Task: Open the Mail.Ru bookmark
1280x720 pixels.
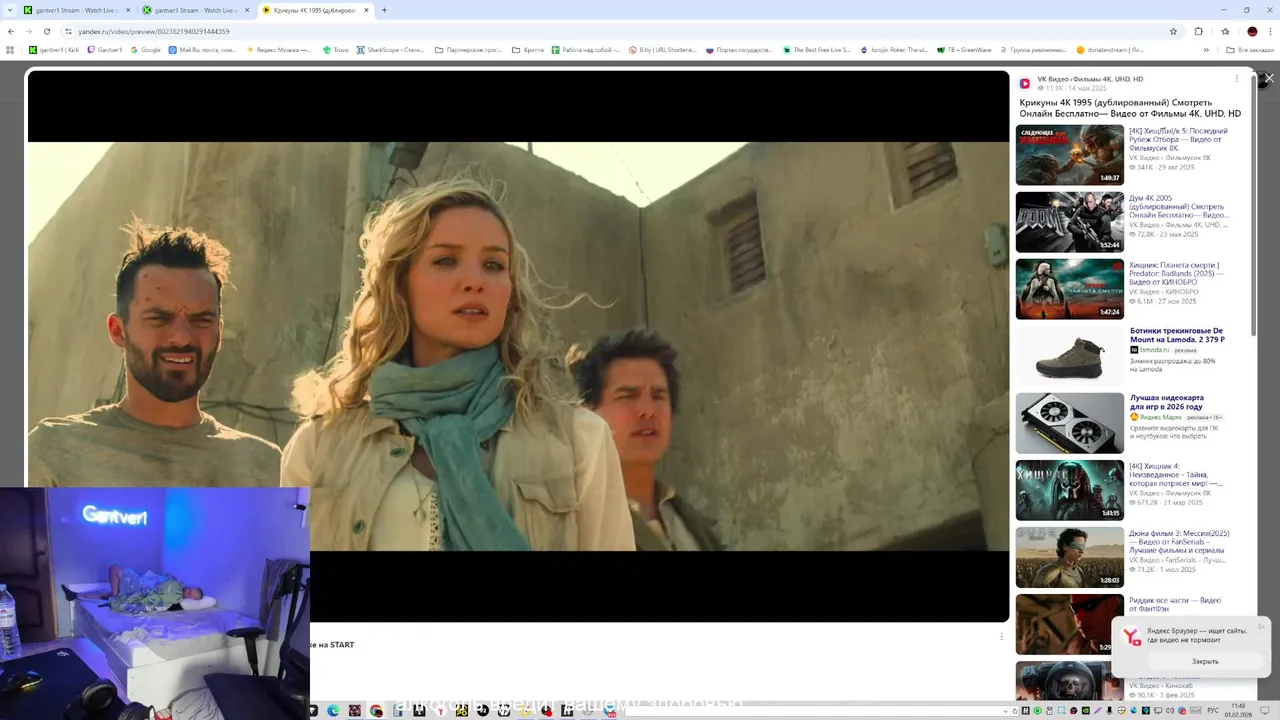Action: (203, 49)
